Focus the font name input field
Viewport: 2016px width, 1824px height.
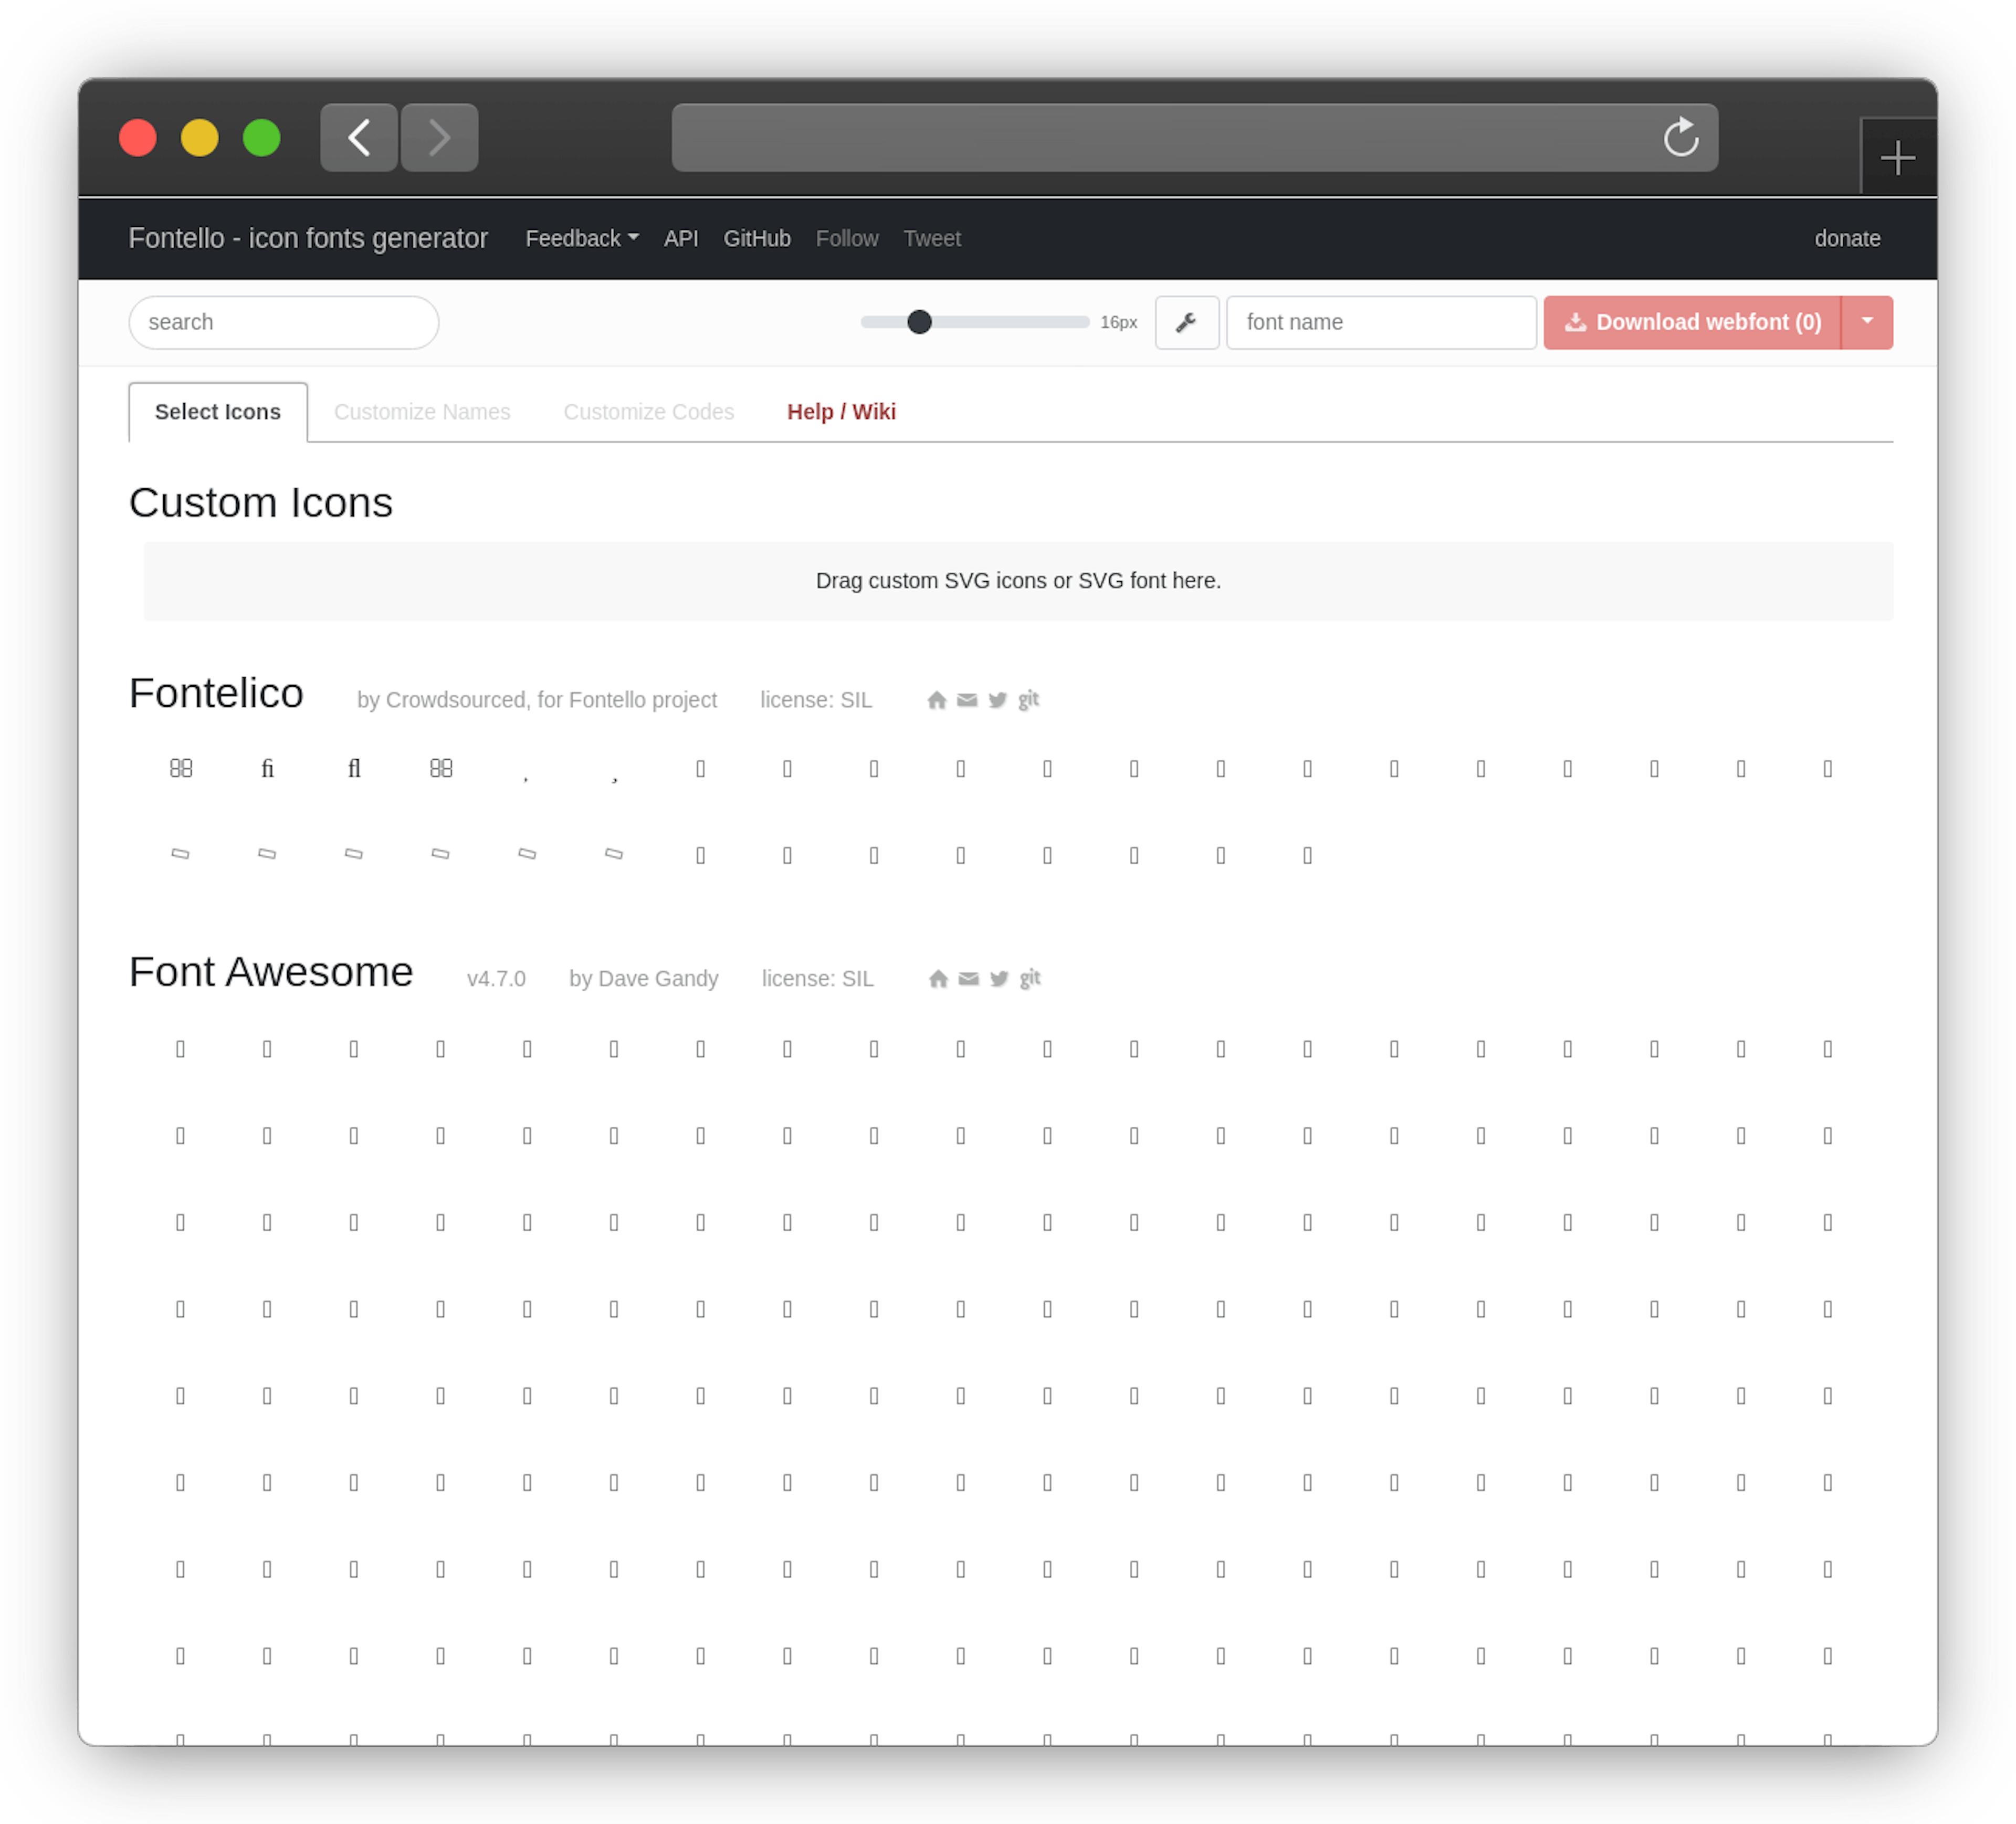click(x=1381, y=322)
